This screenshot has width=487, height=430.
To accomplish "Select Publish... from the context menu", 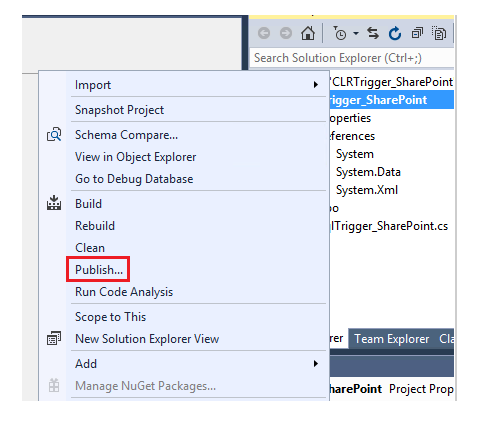I will (99, 269).
